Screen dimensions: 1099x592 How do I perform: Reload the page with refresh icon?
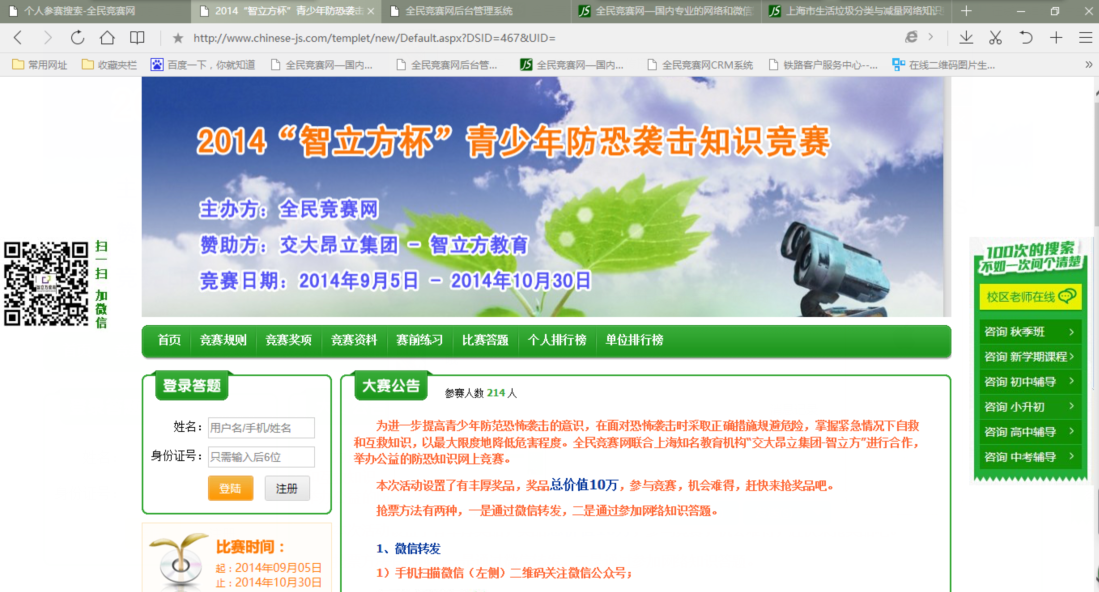point(77,38)
